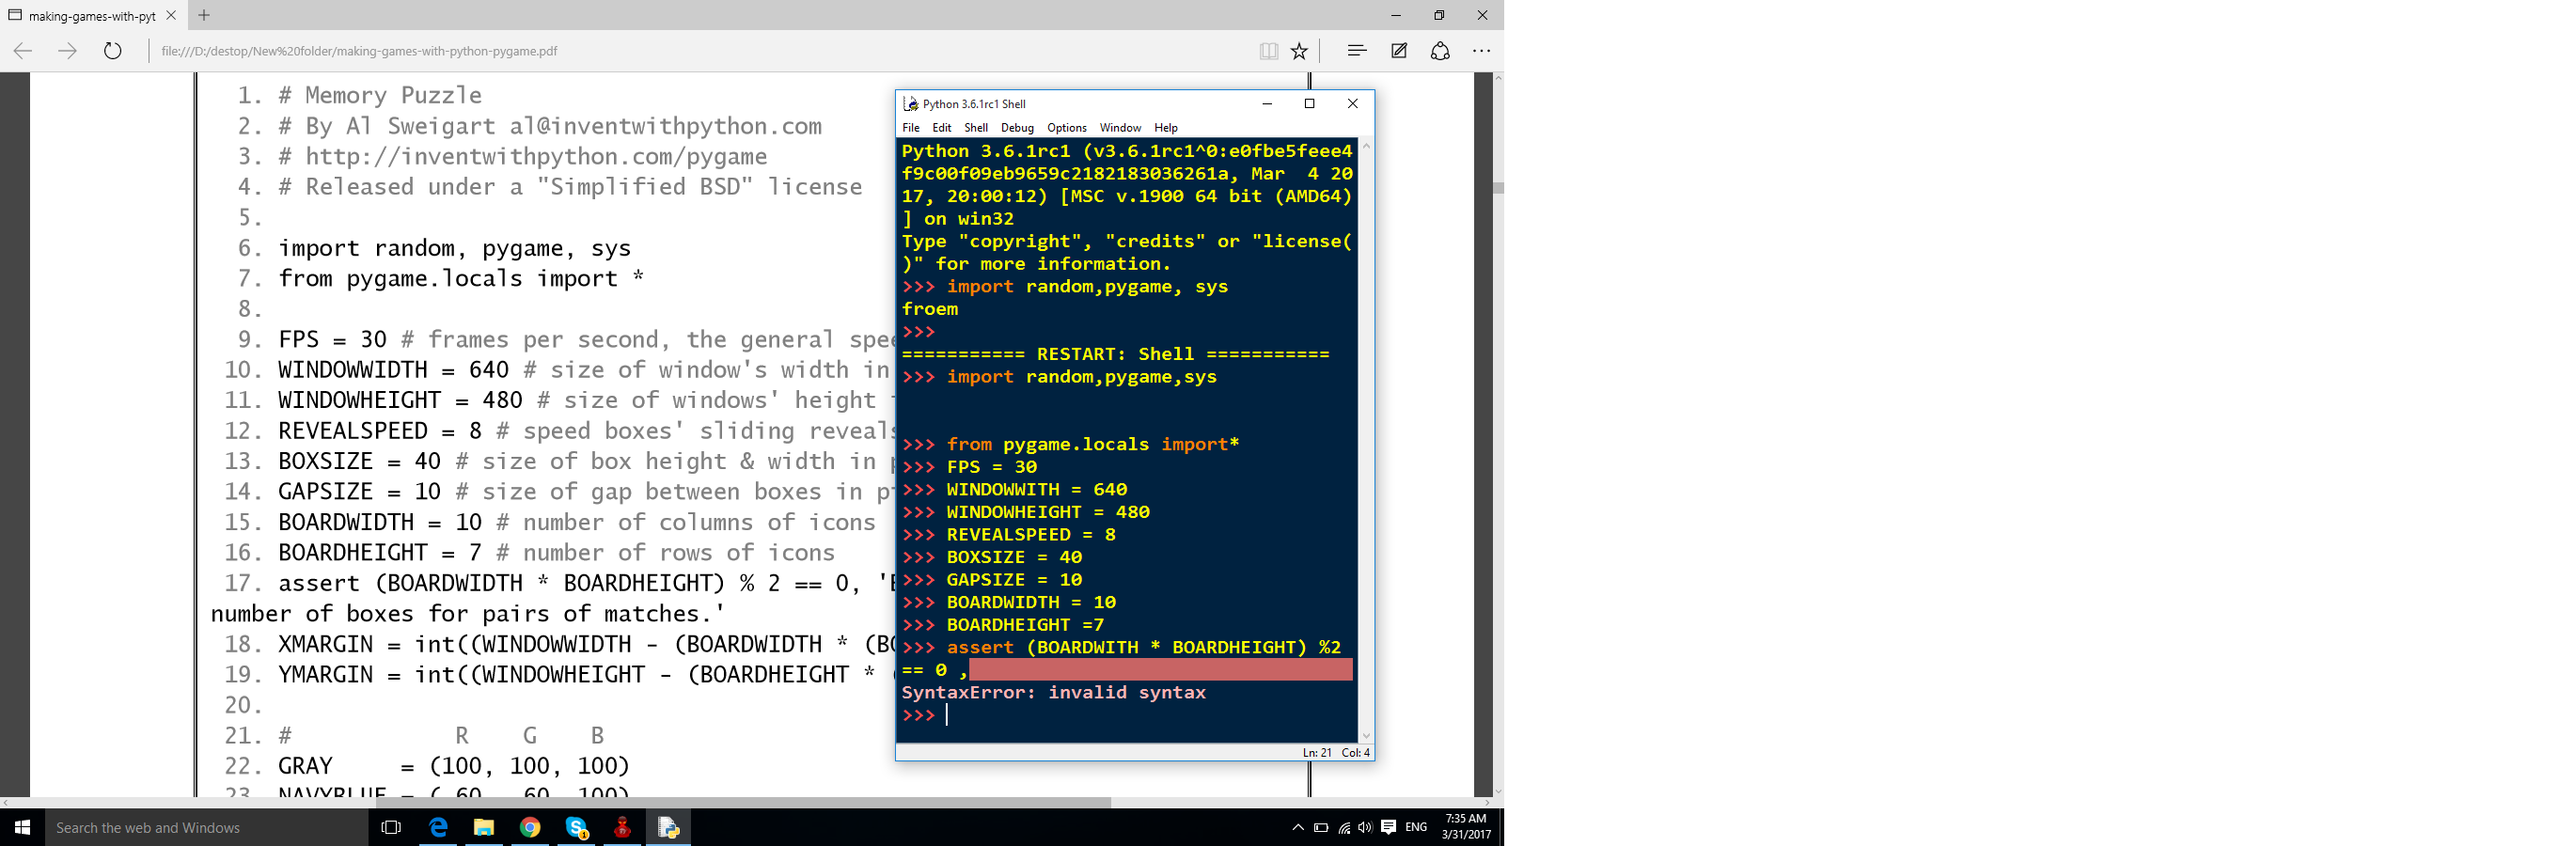Close the making-games-with-pyt tab
This screenshot has height=846, width=2576.
coord(171,15)
